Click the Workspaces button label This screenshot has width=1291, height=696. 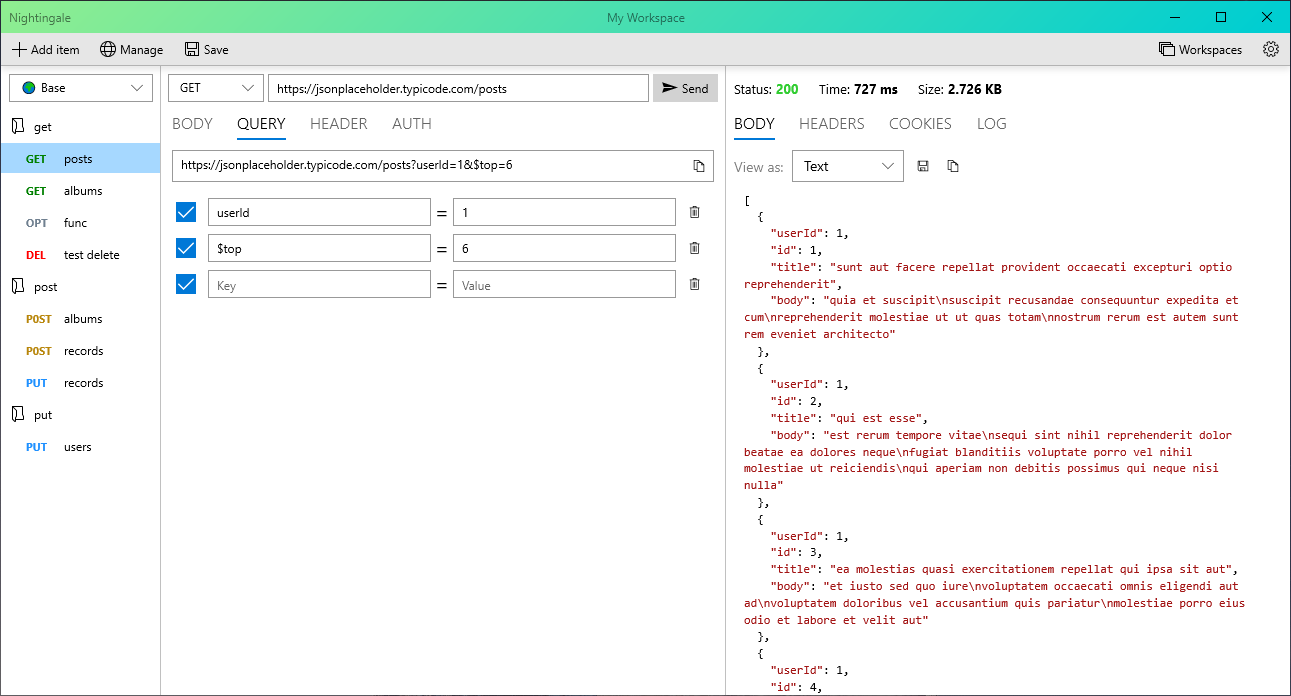pyautogui.click(x=1210, y=50)
